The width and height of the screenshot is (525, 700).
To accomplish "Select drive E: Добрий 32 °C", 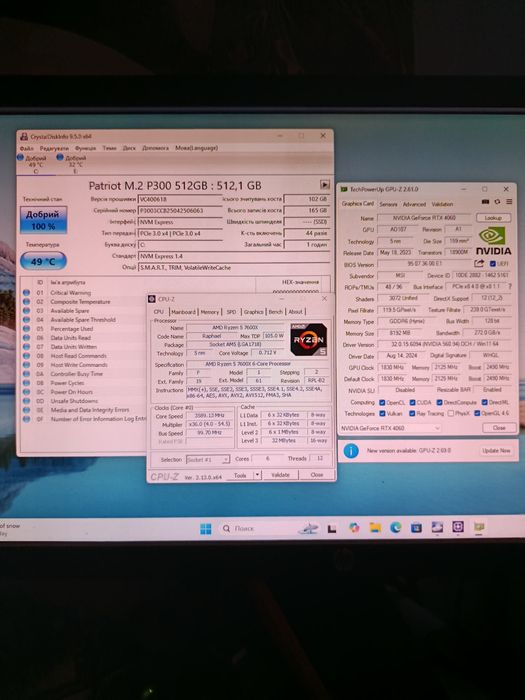I will click(73, 164).
